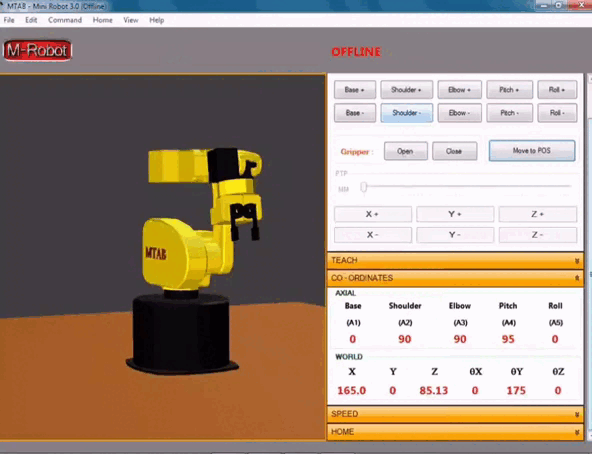Click the CO-ORDINATES panel header label
The height and width of the screenshot is (454, 592).
click(x=362, y=278)
